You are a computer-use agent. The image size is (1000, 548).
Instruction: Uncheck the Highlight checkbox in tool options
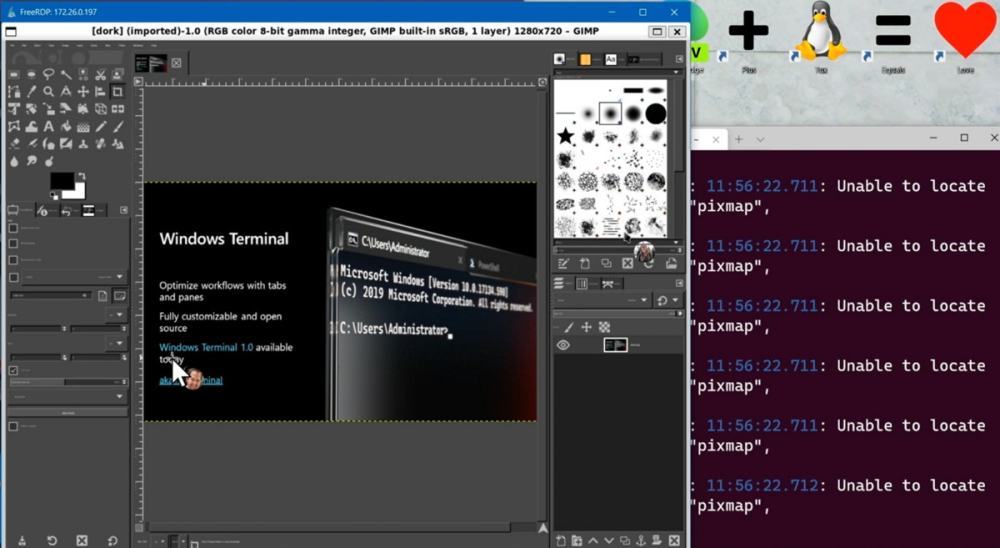(x=13, y=370)
